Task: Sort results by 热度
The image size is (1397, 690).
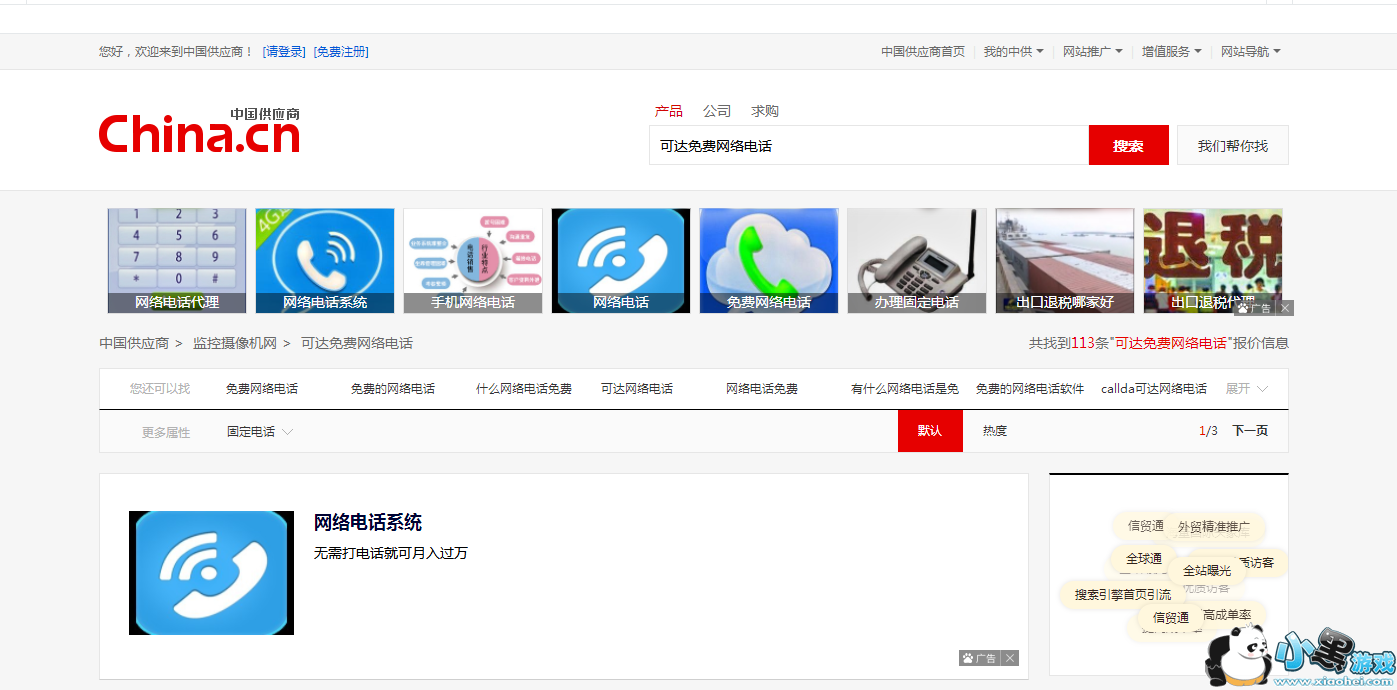Action: (x=995, y=431)
